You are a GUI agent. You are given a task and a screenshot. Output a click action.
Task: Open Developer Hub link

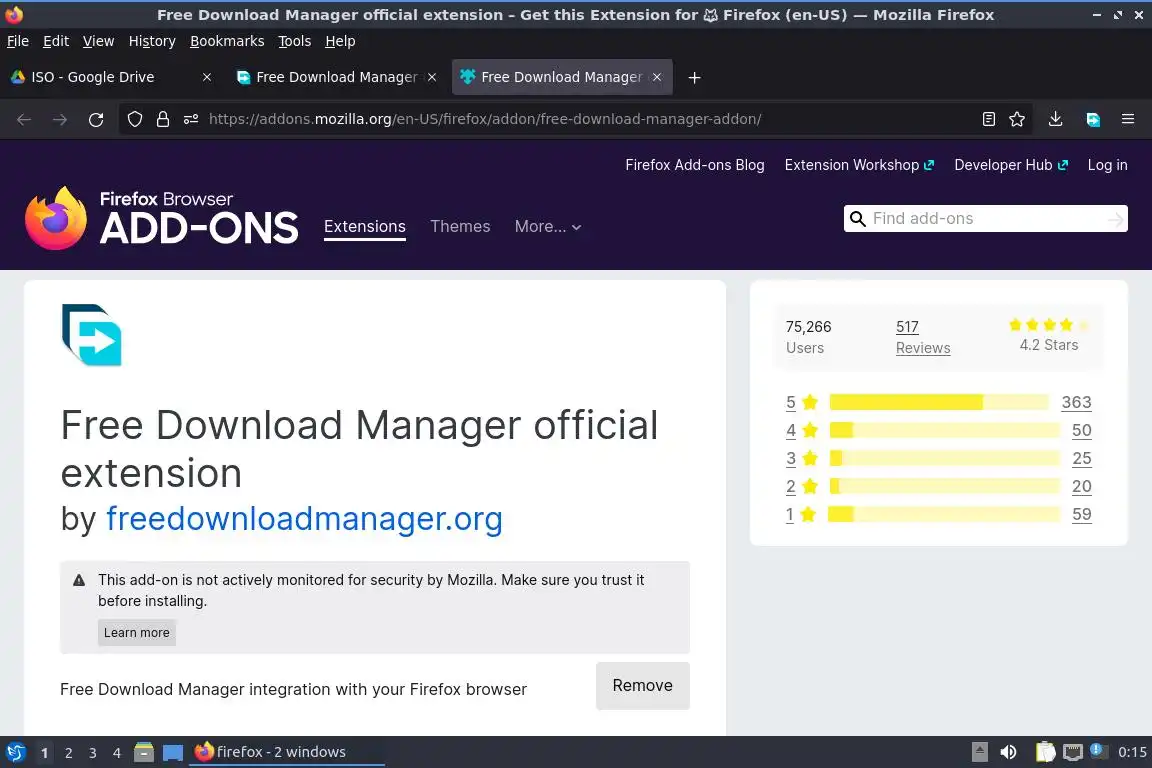(x=1011, y=165)
